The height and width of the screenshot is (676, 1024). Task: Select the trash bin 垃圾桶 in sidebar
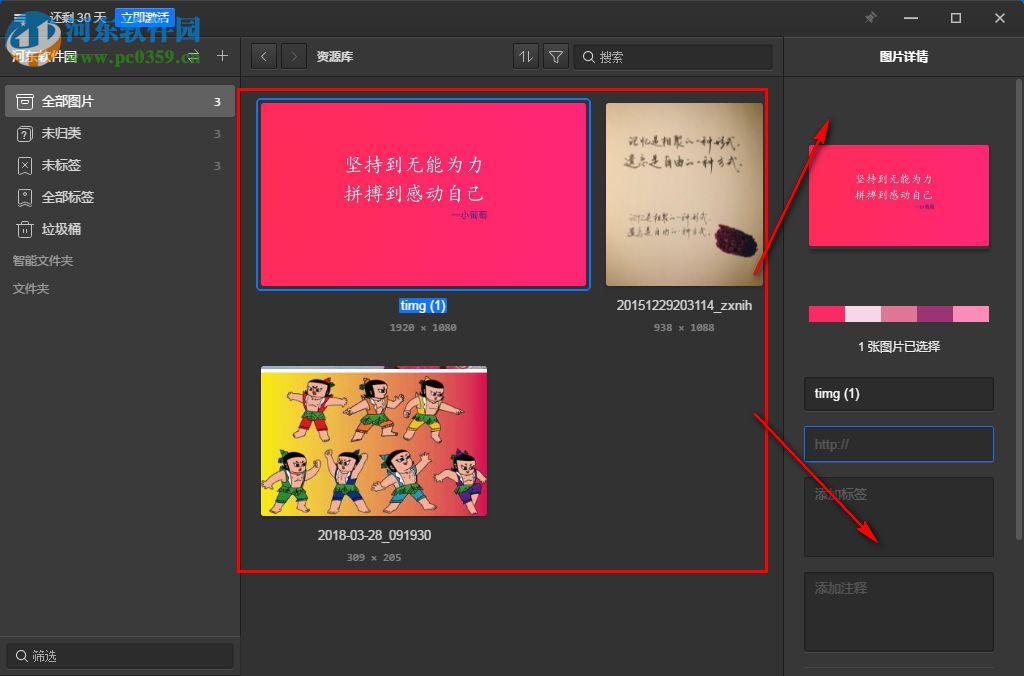coord(59,229)
